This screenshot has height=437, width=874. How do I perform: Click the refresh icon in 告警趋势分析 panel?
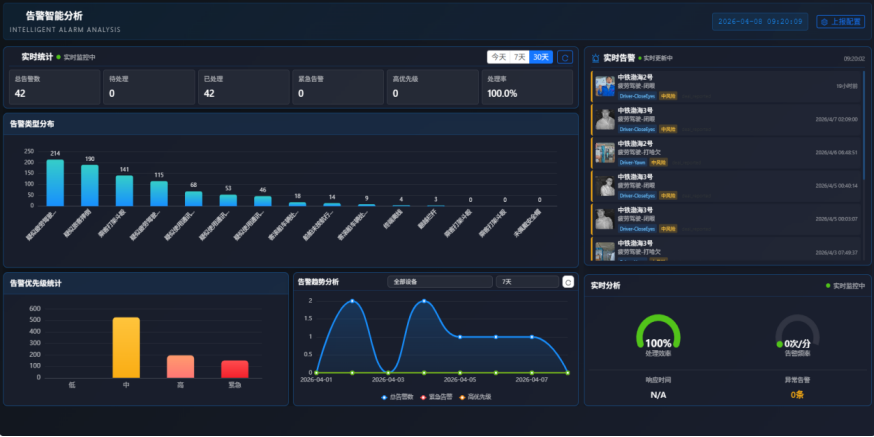[568, 282]
